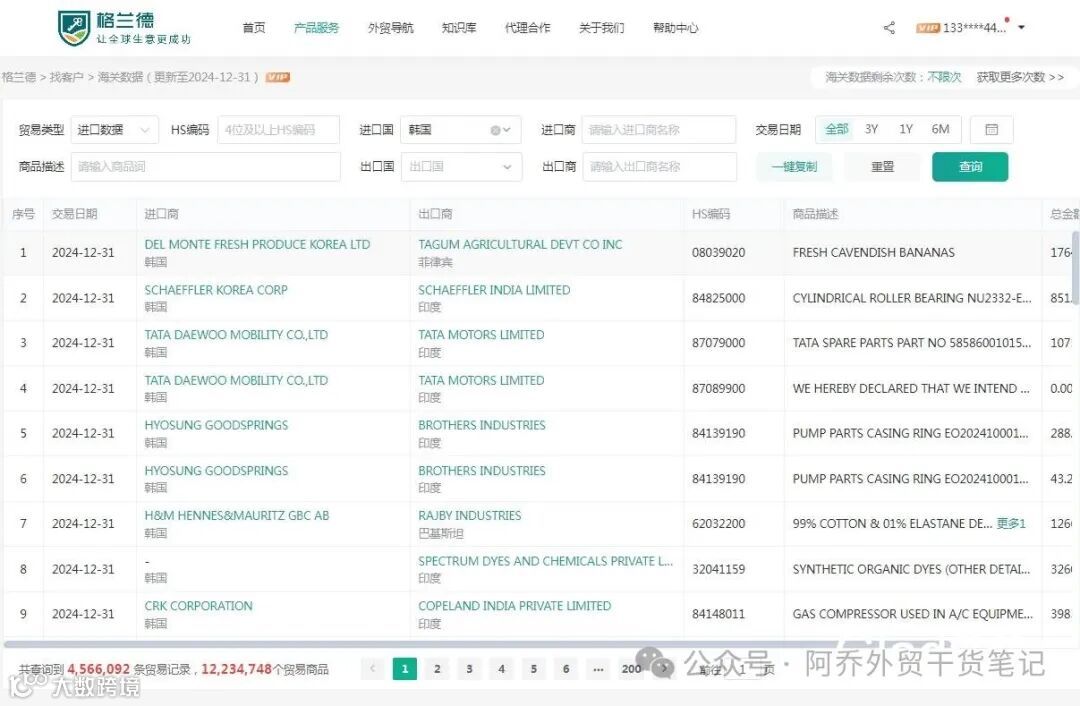Click the pagination ellipsis button
This screenshot has height=706, width=1080.
(599, 669)
